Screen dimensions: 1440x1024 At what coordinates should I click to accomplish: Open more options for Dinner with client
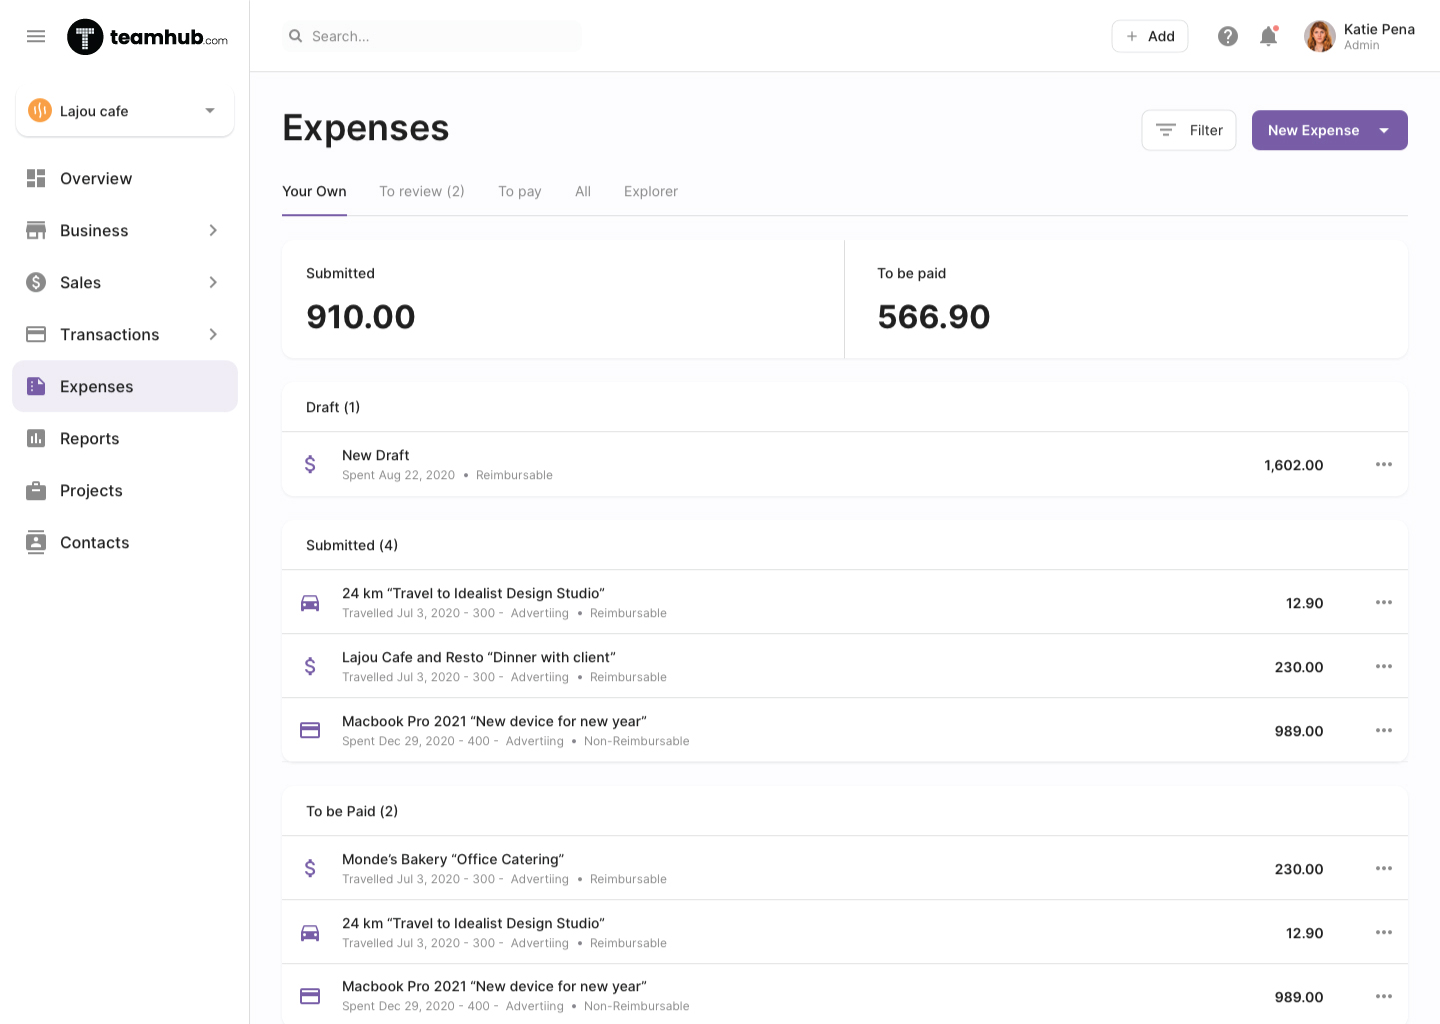tap(1384, 666)
